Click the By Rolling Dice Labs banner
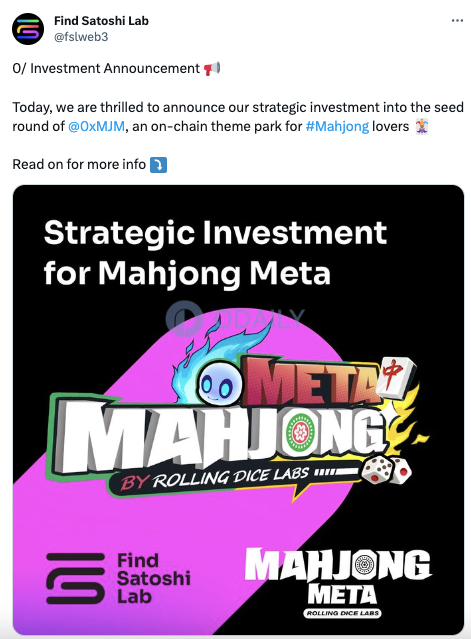The image size is (471, 639). 232,478
